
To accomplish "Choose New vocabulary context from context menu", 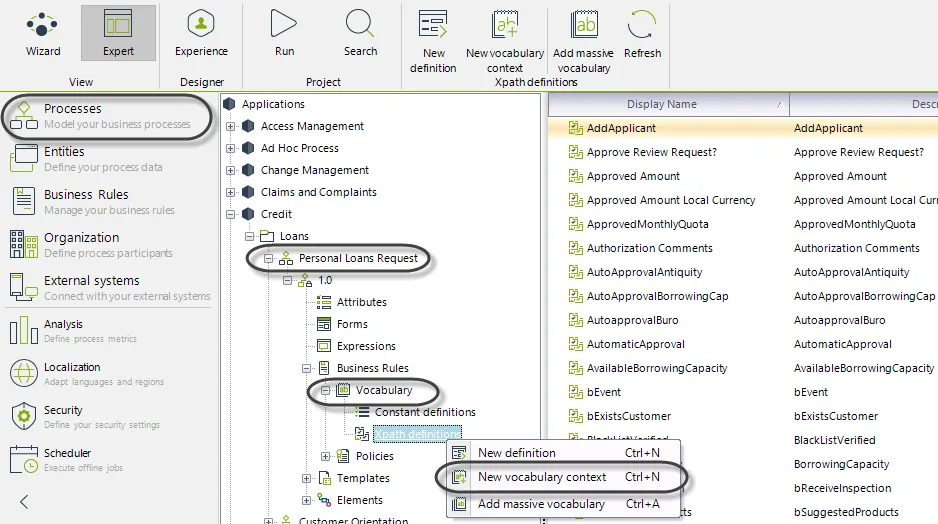I will coord(564,477).
